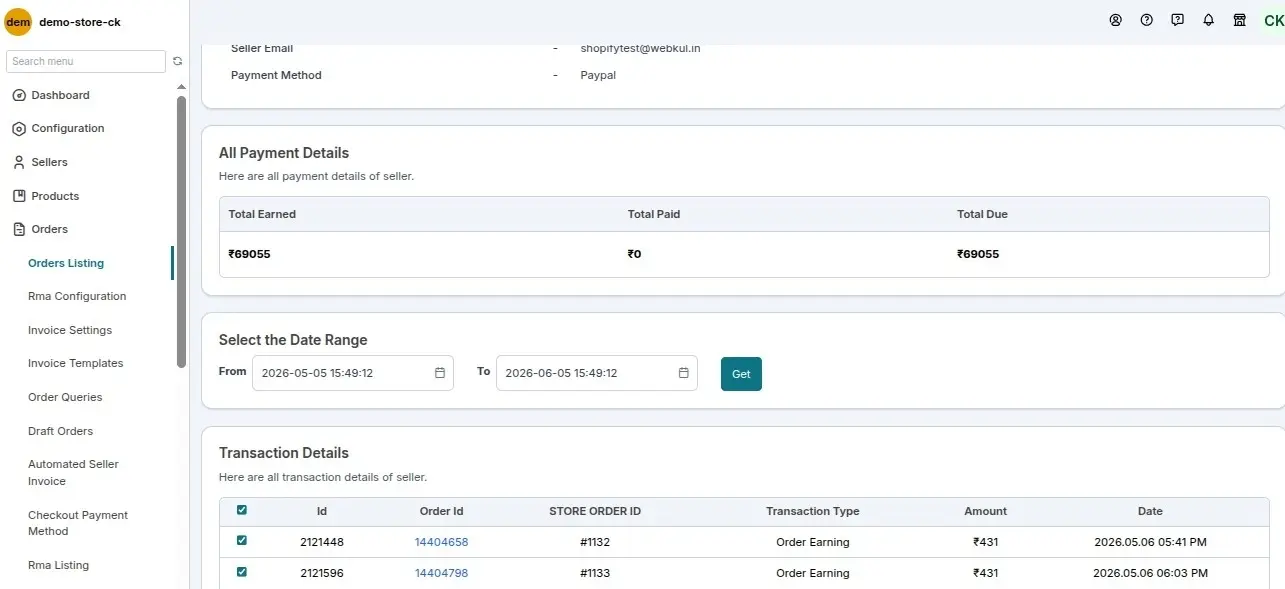Open Invoice Settings submenu
The width and height of the screenshot is (1285, 589).
(x=70, y=330)
